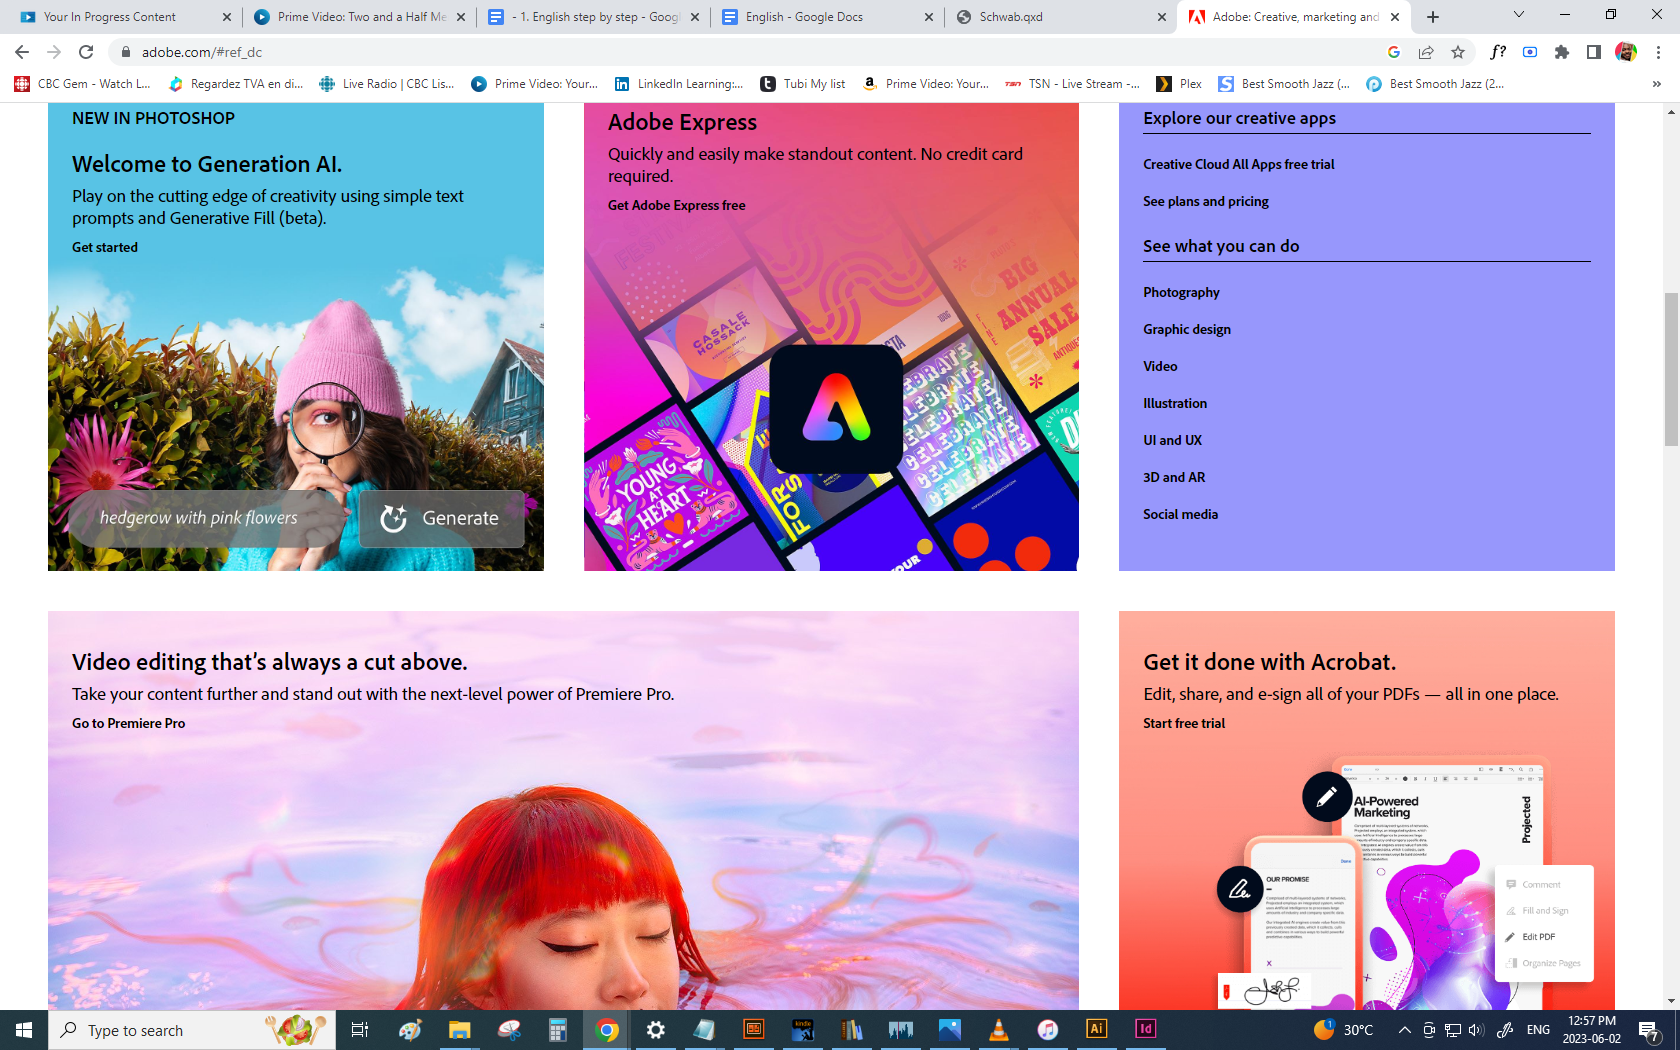This screenshot has height=1050, width=1680.
Task: Click the Generate button
Action: click(441, 518)
